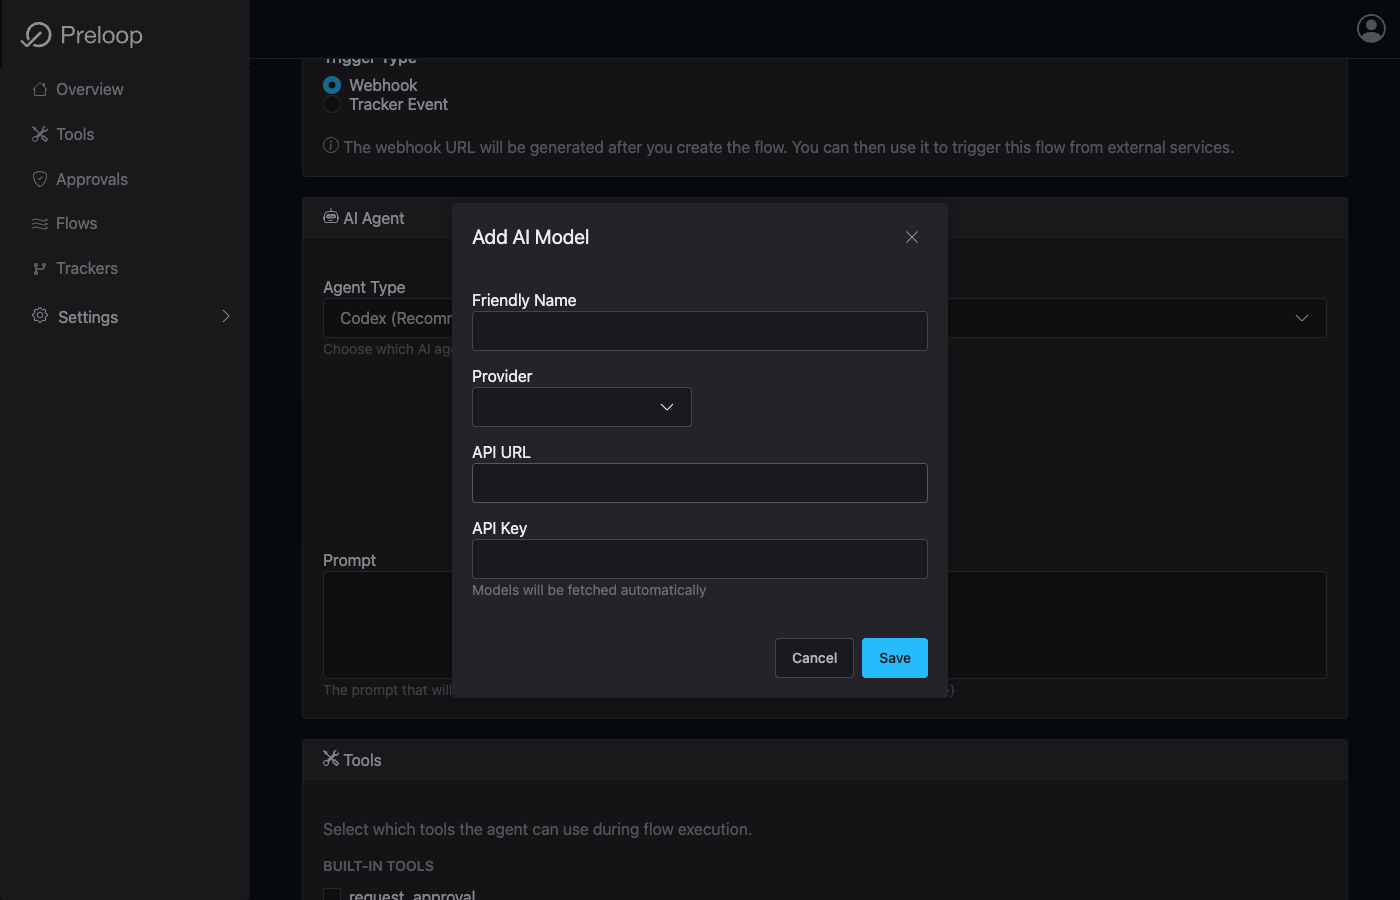Image resolution: width=1400 pixels, height=900 pixels.
Task: Select the Tracker Event trigger type
Action: coord(331,104)
